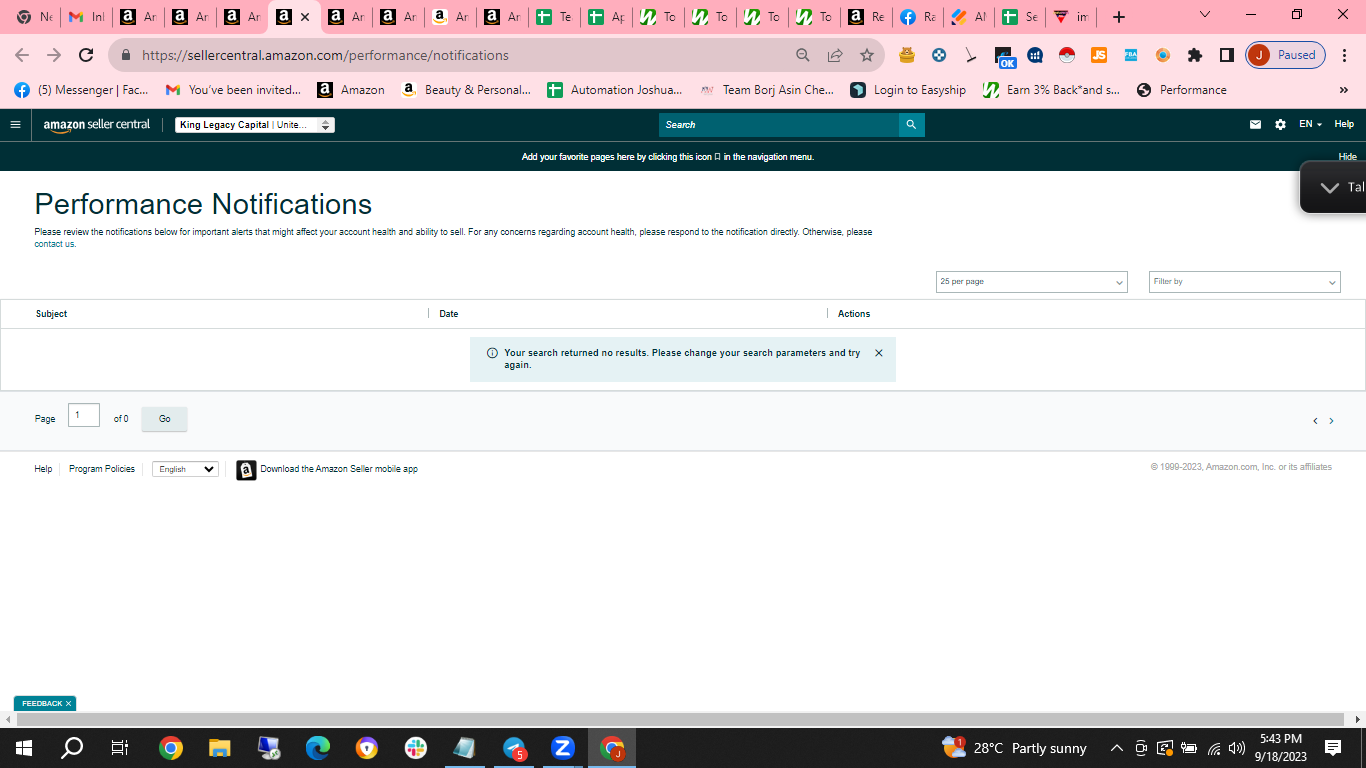Open the Beauty & Personal bookmark
The height and width of the screenshot is (768, 1366).
point(466,90)
